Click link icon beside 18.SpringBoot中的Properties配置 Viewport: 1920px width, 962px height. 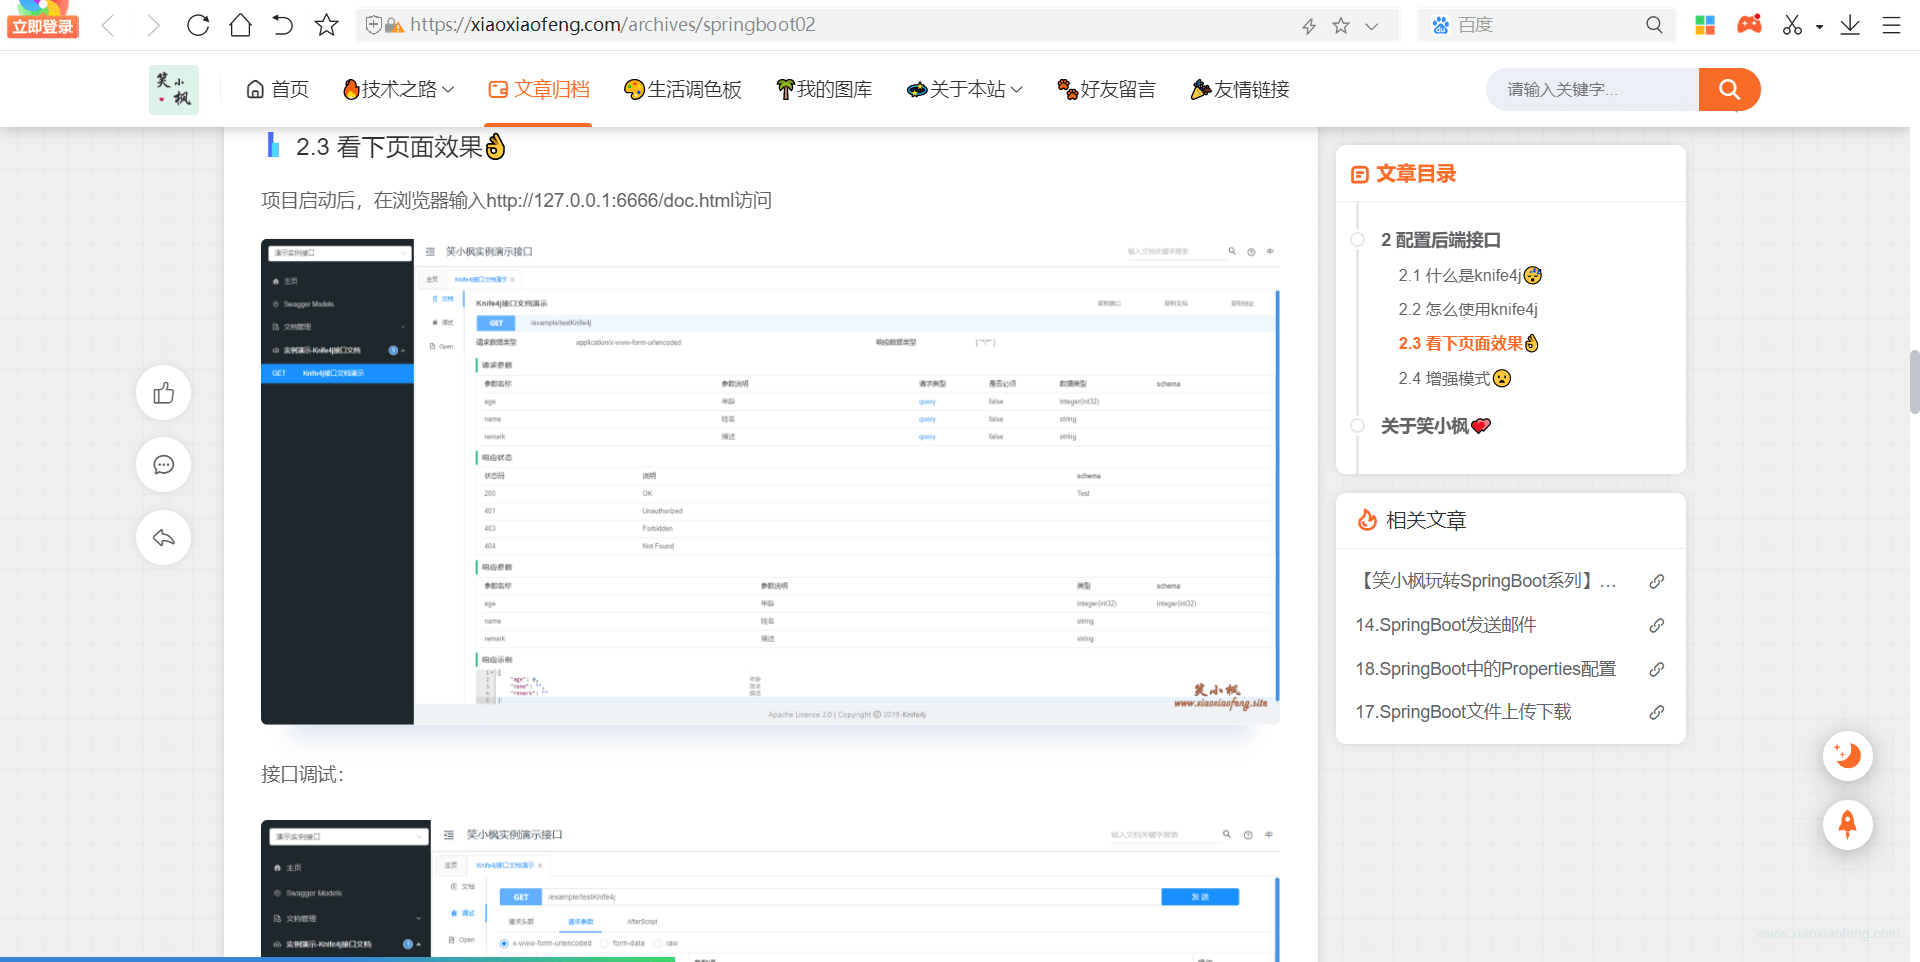pyautogui.click(x=1657, y=669)
